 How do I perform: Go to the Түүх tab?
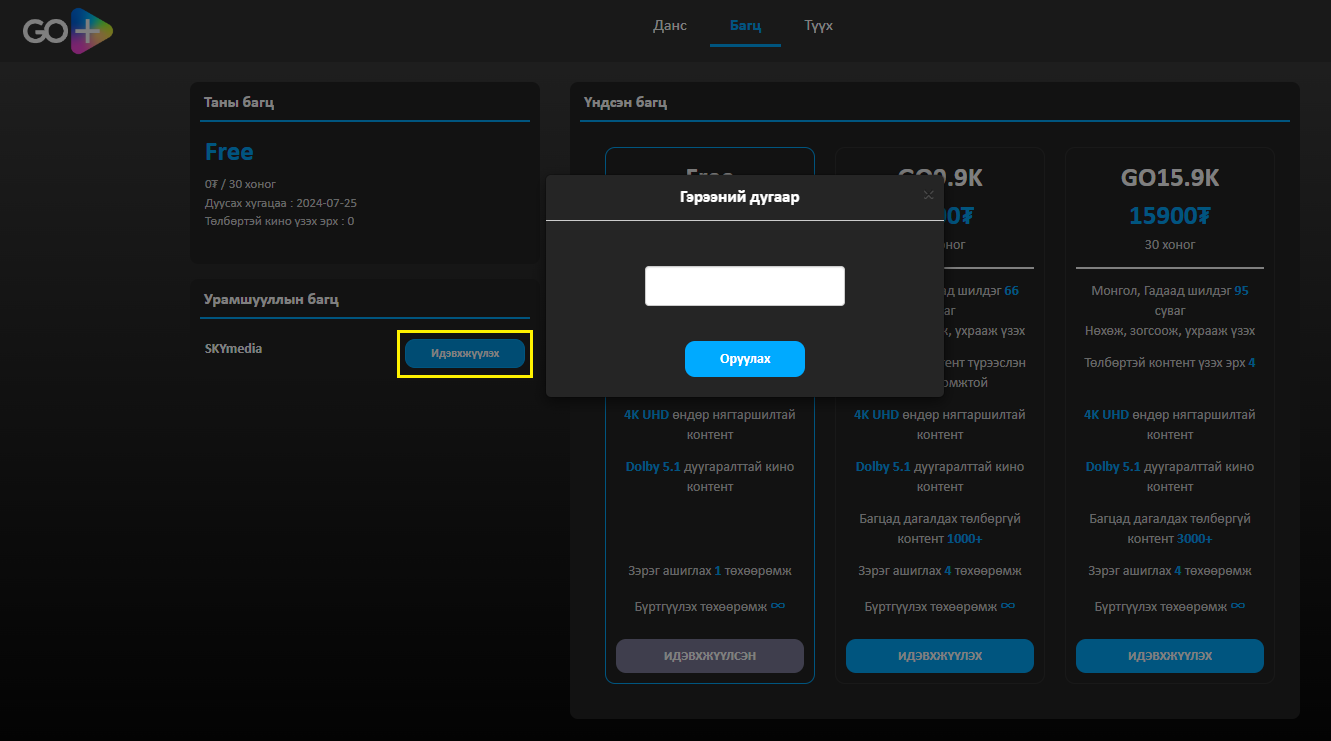pyautogui.click(x=818, y=25)
